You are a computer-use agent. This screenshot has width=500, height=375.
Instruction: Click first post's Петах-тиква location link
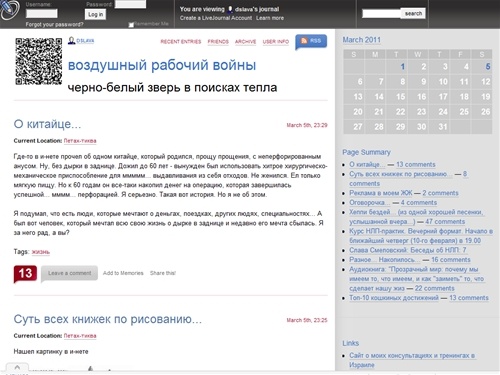[x=80, y=141]
